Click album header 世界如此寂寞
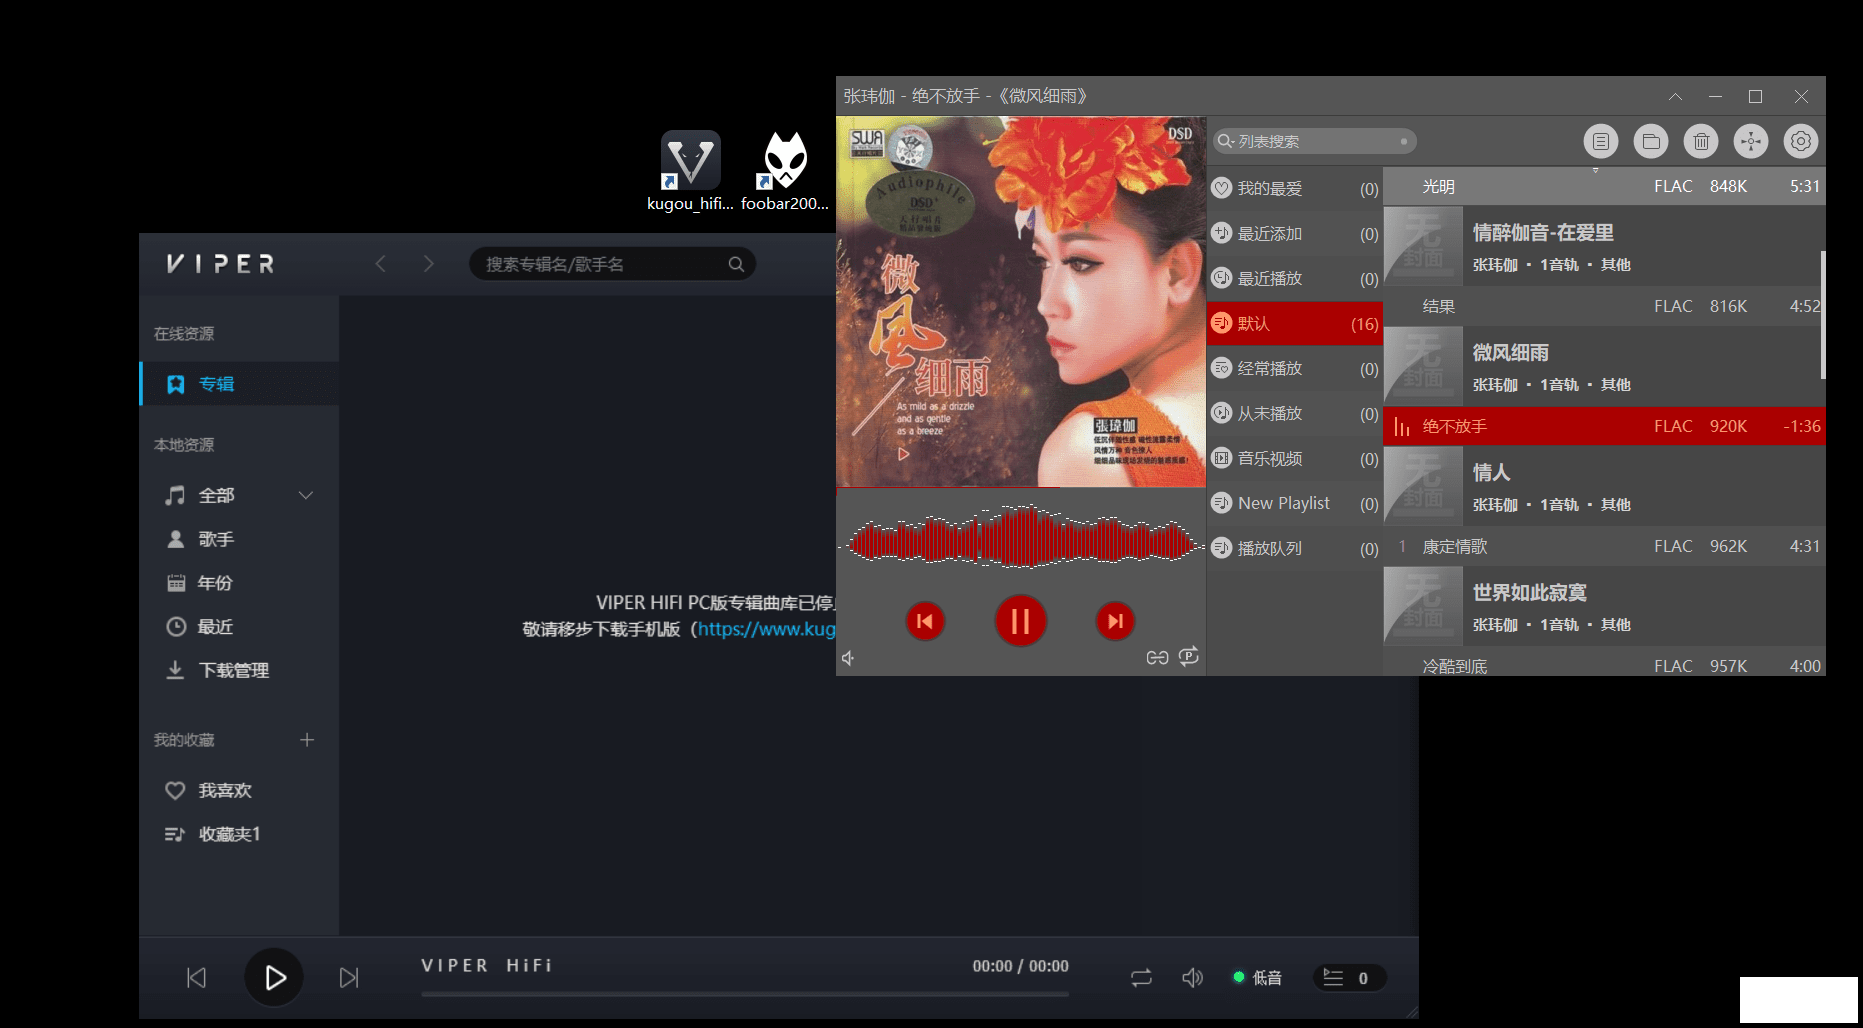This screenshot has width=1863, height=1028. (x=1604, y=606)
